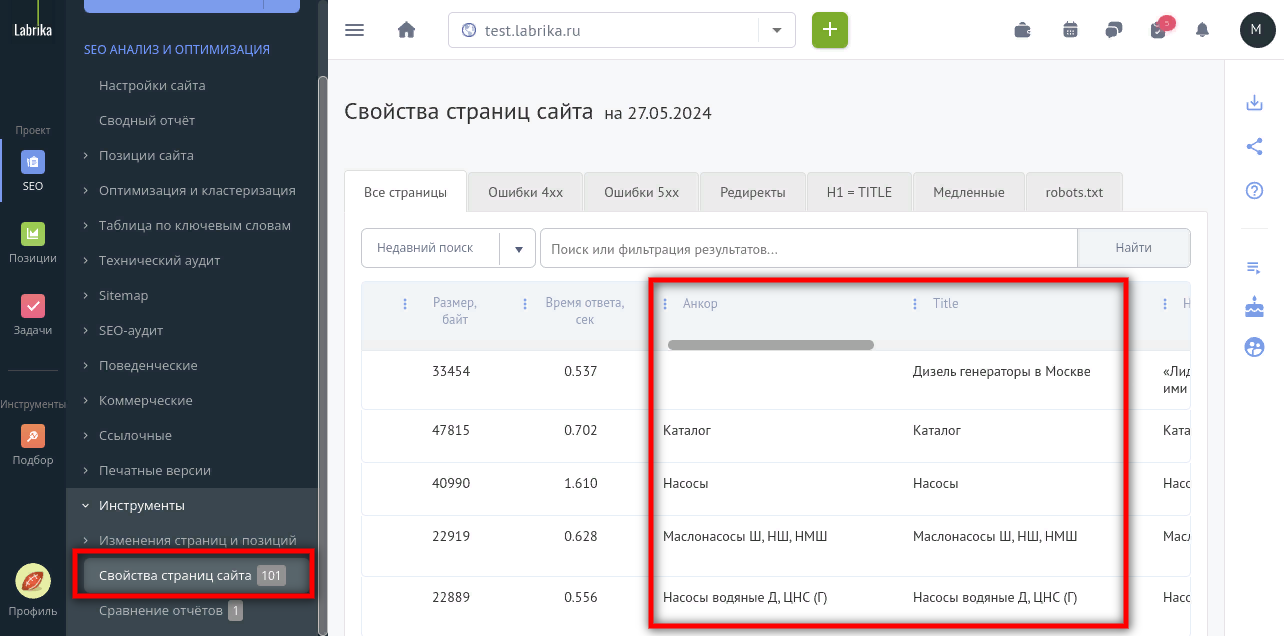Open the Задачи section icon
Screen dimensions: 1284x636
(33, 306)
